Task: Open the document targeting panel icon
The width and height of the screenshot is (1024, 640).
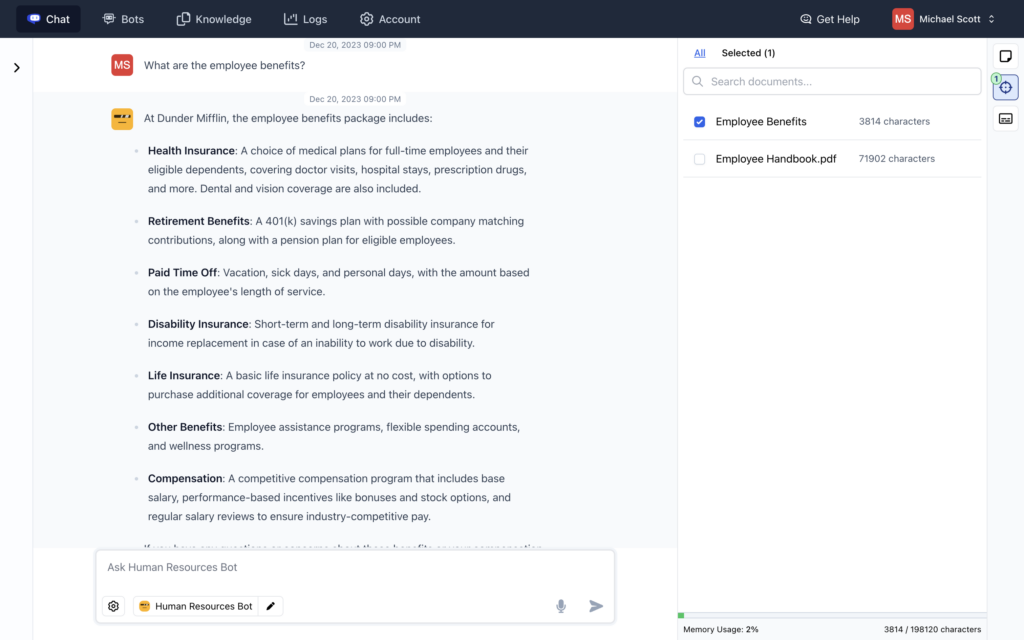Action: (1005, 87)
